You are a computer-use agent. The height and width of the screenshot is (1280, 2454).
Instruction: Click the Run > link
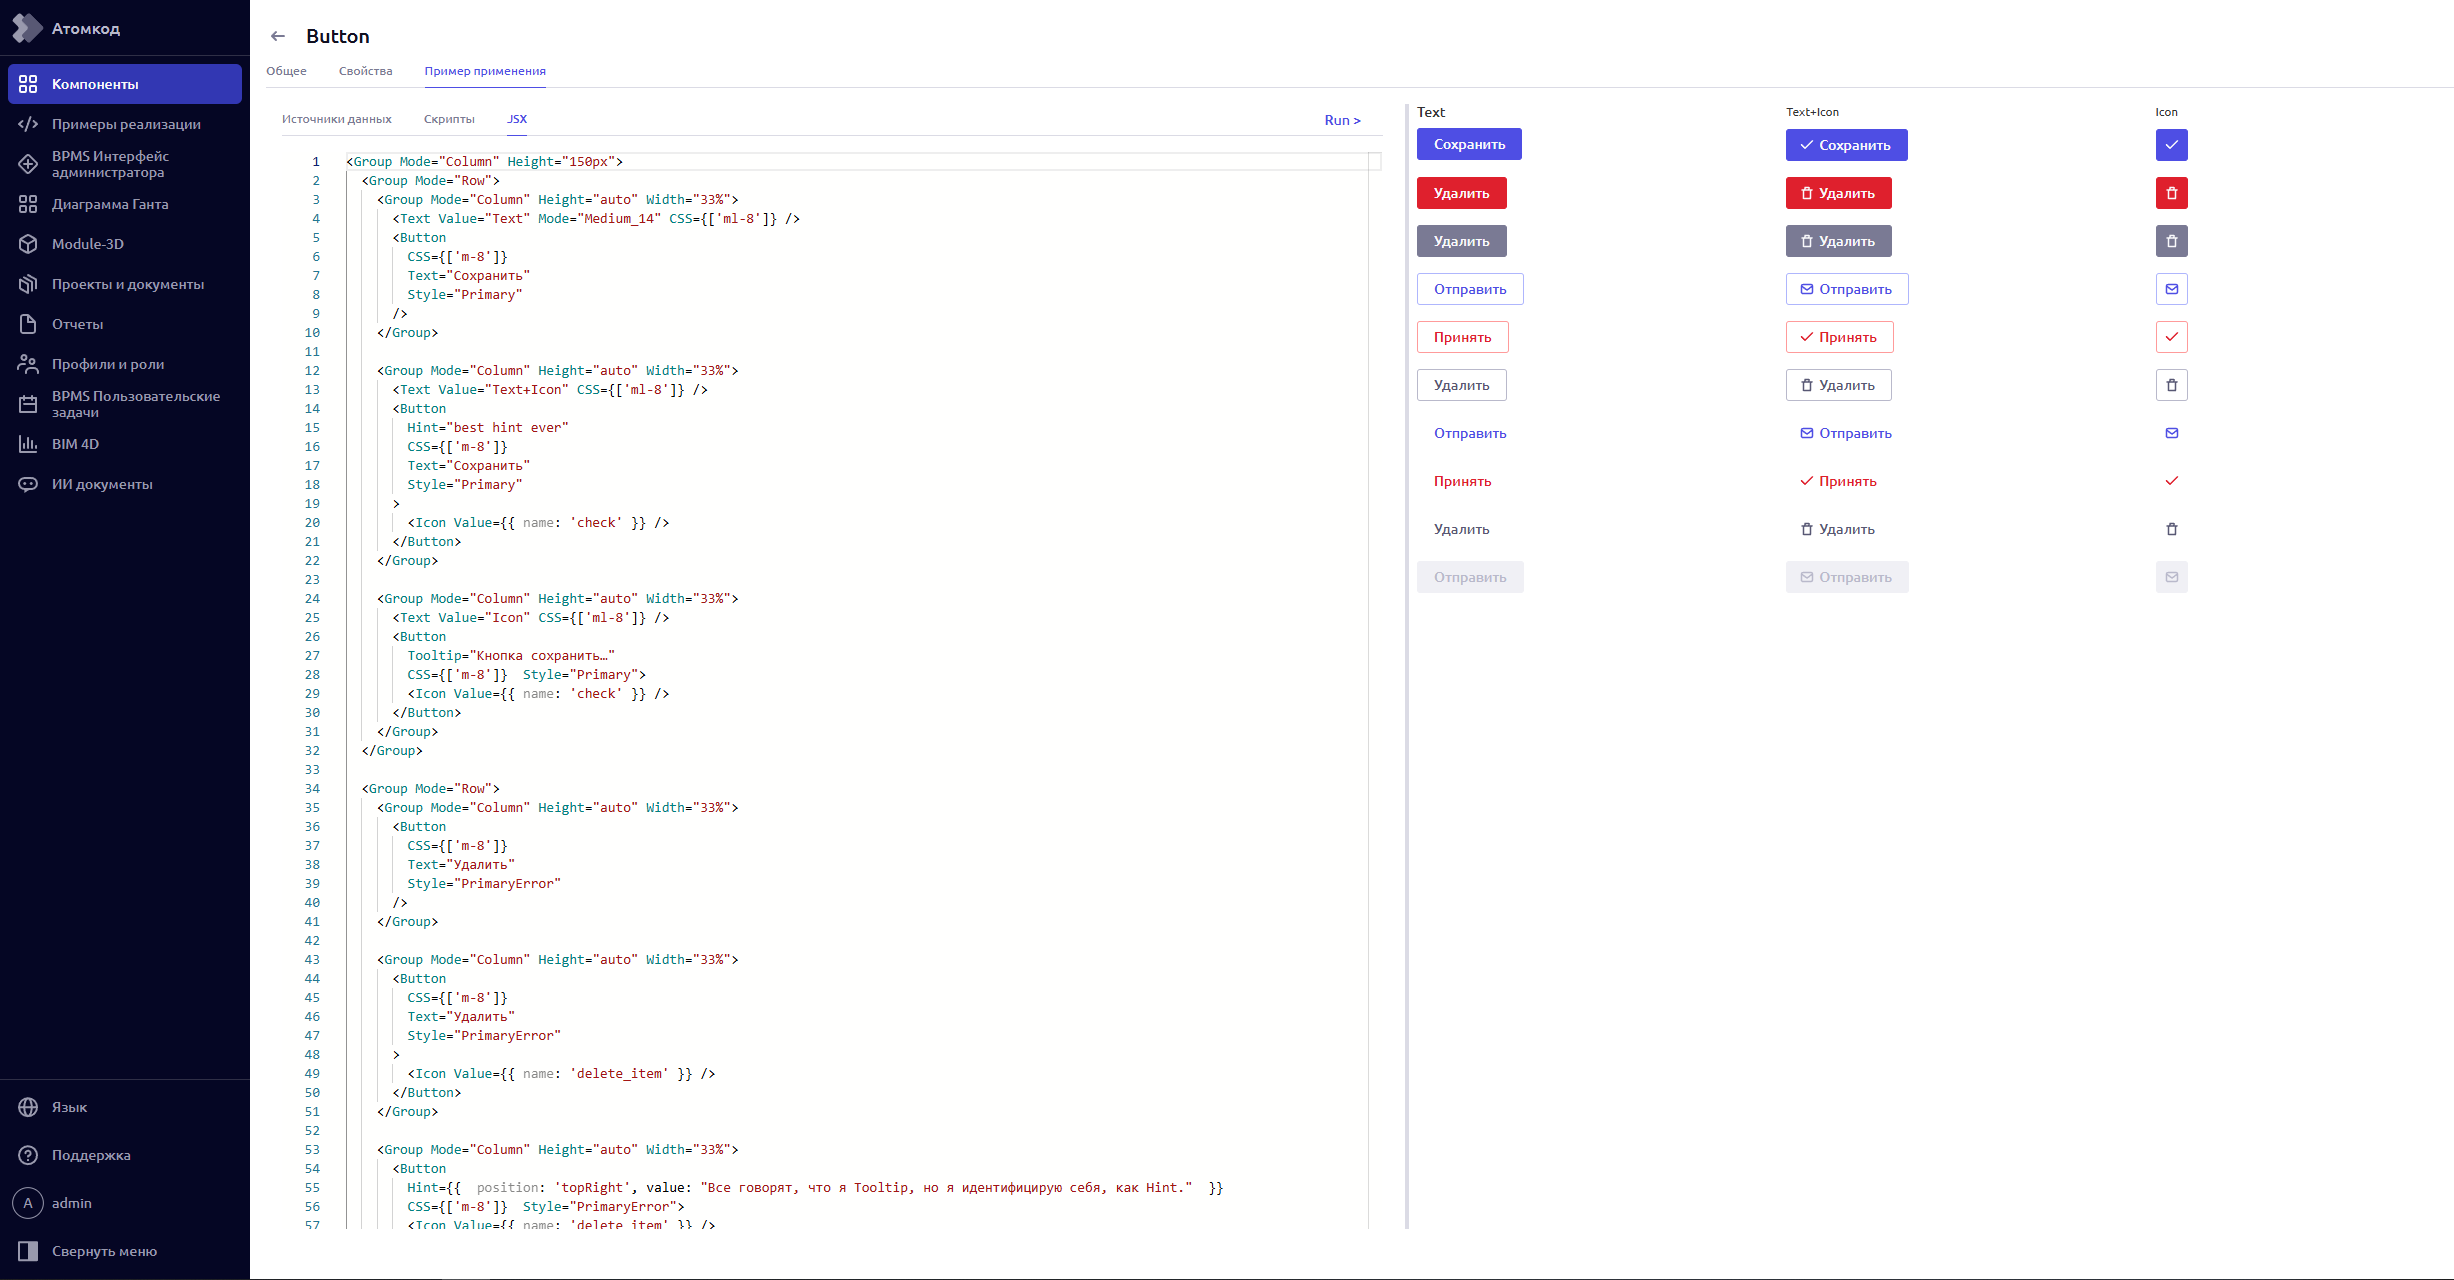click(x=1342, y=120)
